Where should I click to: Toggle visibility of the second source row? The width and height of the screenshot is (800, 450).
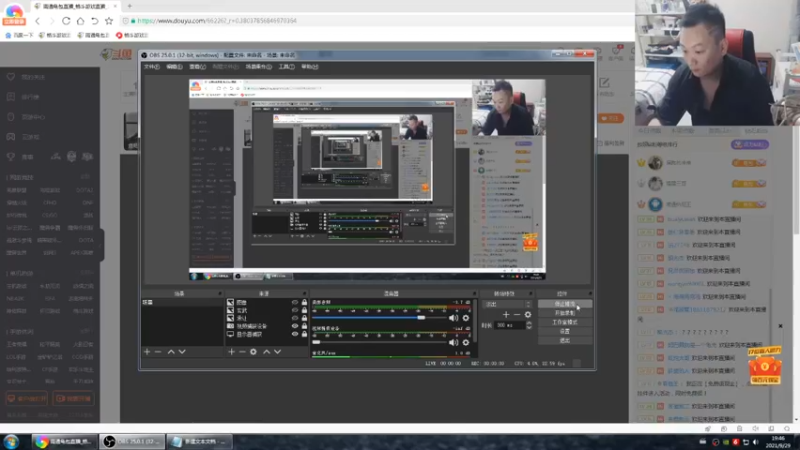295,310
